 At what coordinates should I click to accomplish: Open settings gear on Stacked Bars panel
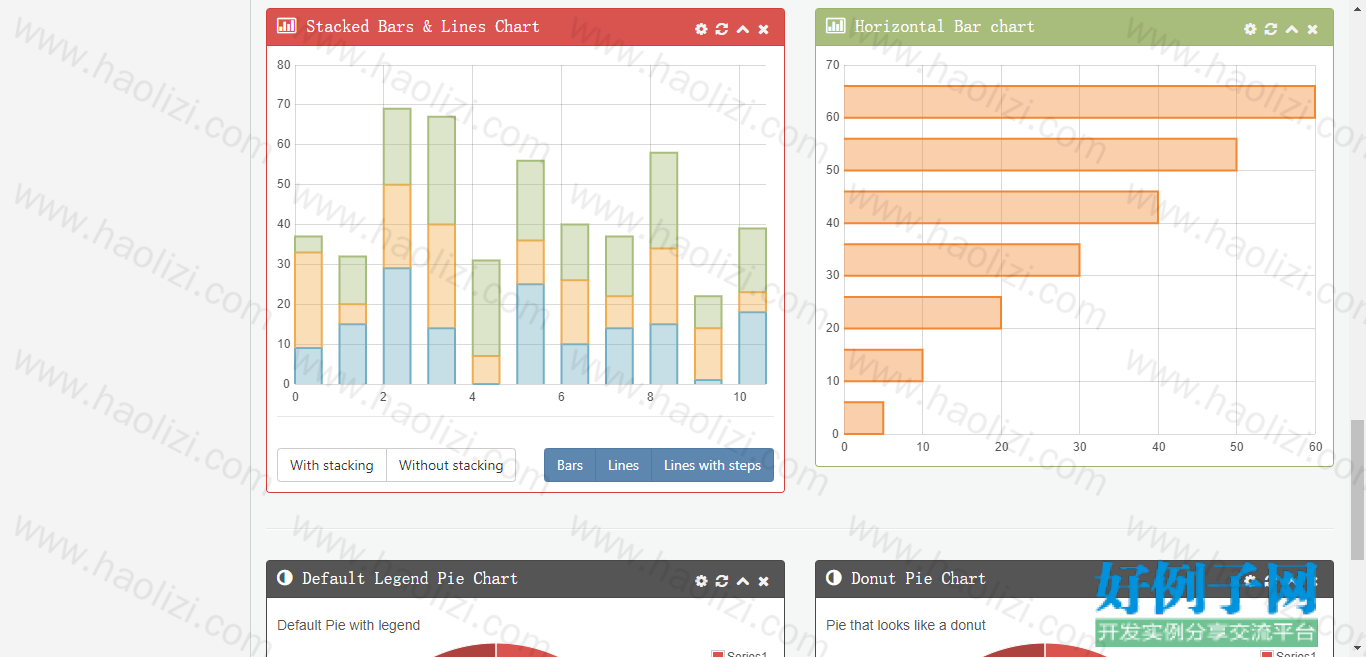click(x=701, y=29)
